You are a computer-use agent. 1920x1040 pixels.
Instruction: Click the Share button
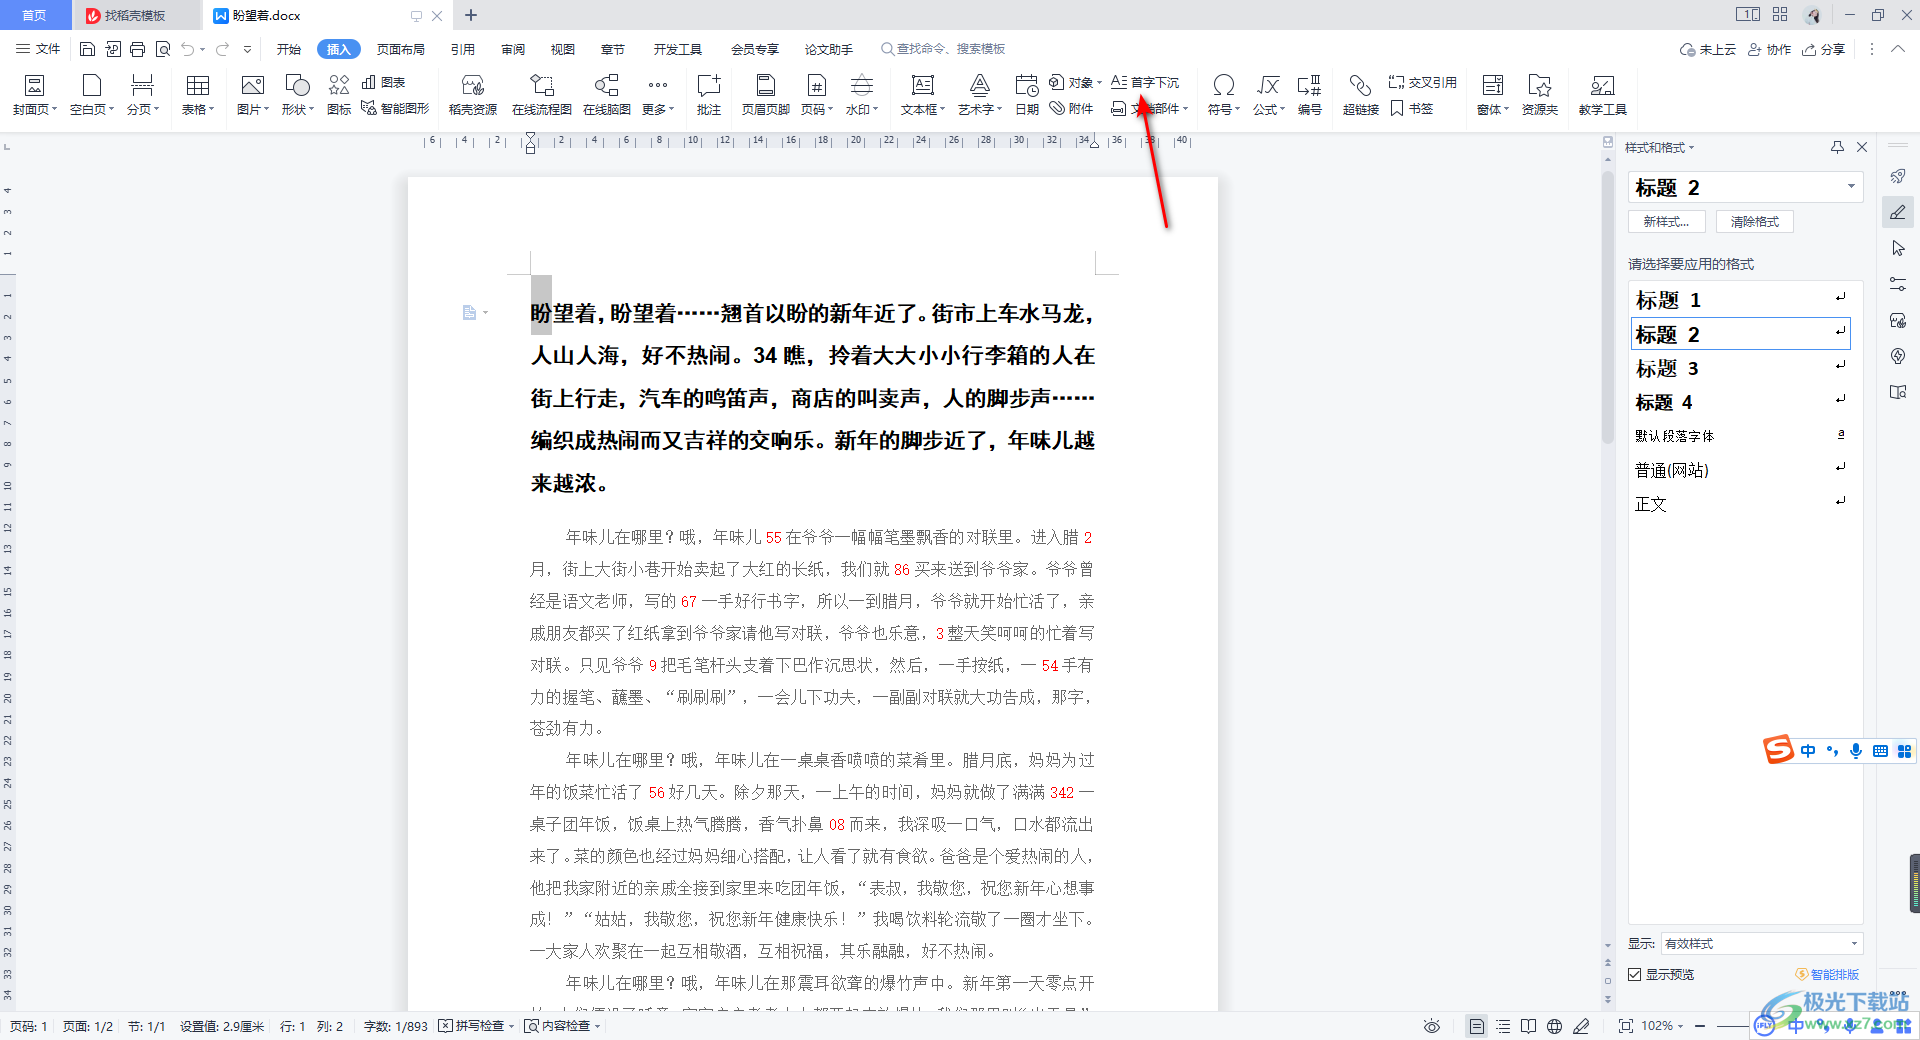click(1823, 49)
